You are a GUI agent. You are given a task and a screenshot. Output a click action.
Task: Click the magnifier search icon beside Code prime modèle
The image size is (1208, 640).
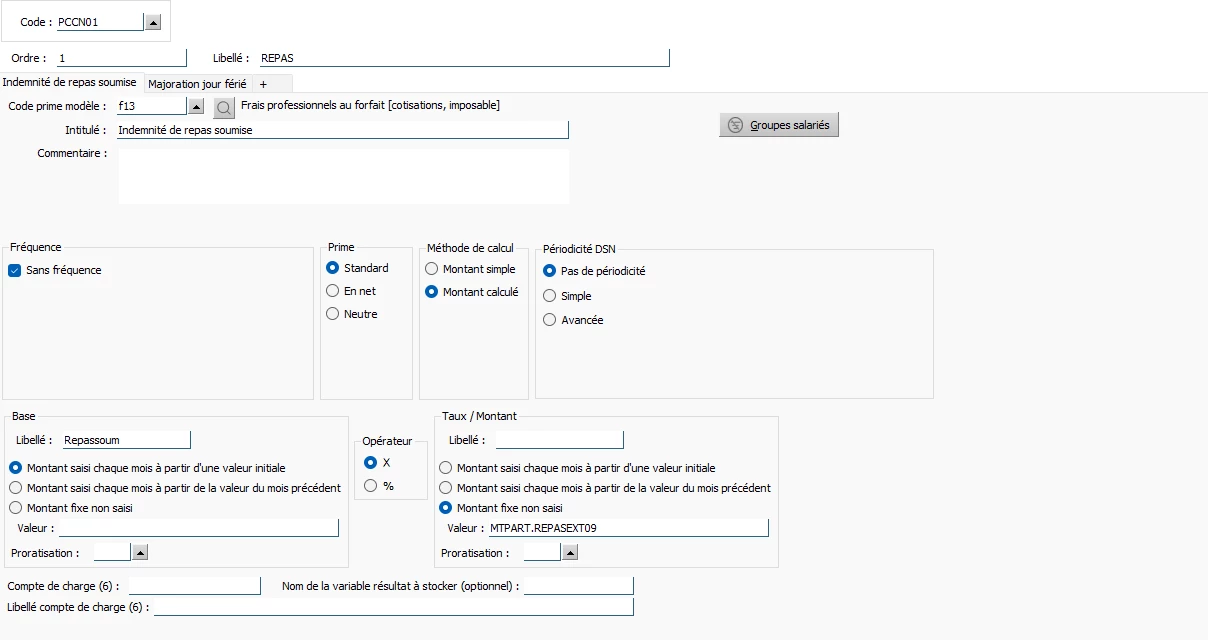(x=224, y=107)
